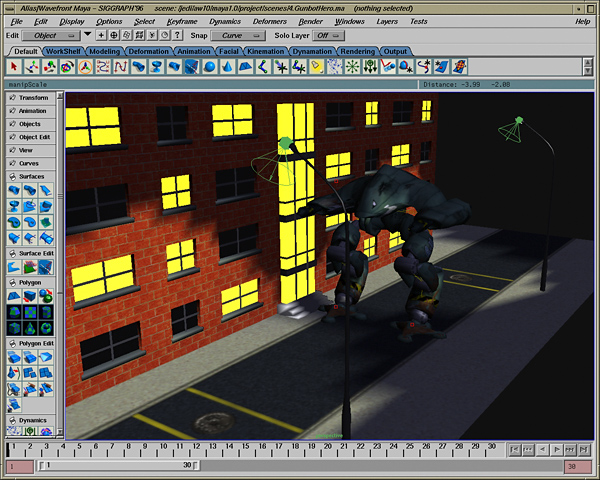600x480 pixels.
Task: Click the play backward button
Action: tap(543, 449)
